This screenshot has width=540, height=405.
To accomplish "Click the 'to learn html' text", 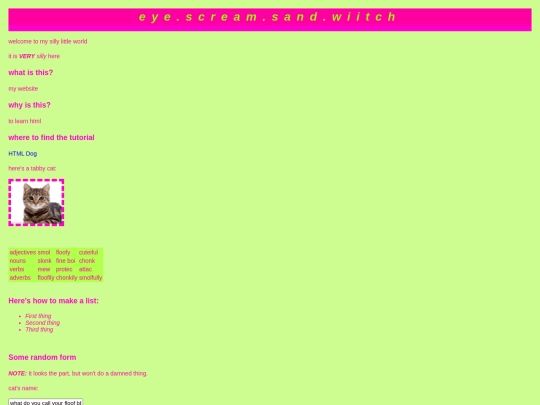I will tap(24, 121).
